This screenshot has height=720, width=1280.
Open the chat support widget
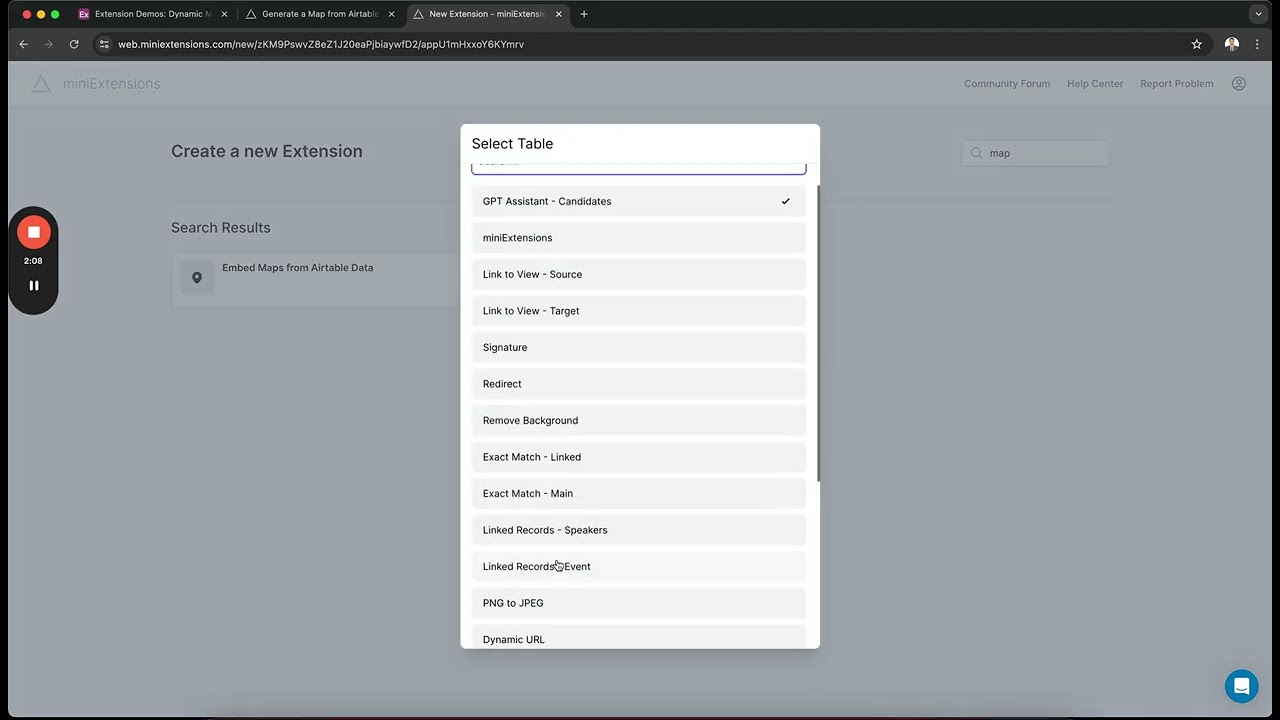point(1241,686)
